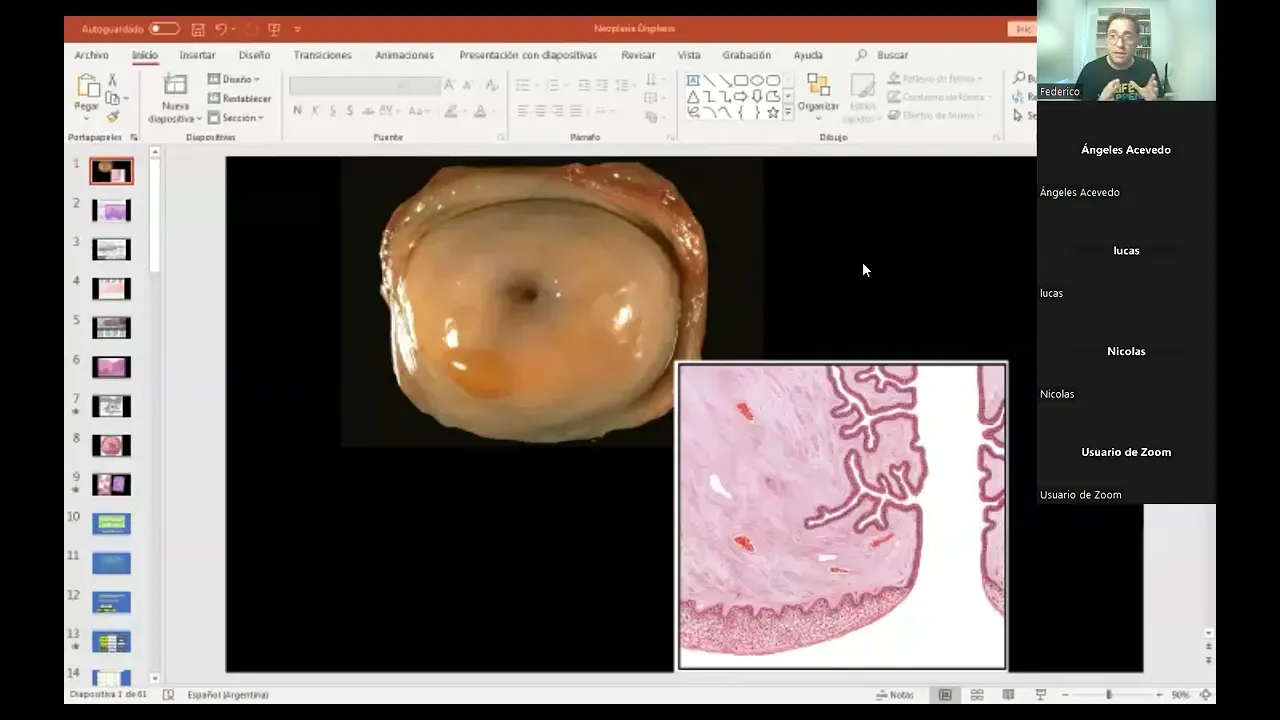This screenshot has height=720, width=1280.
Task: Click the Notas button in the status bar
Action: (895, 694)
